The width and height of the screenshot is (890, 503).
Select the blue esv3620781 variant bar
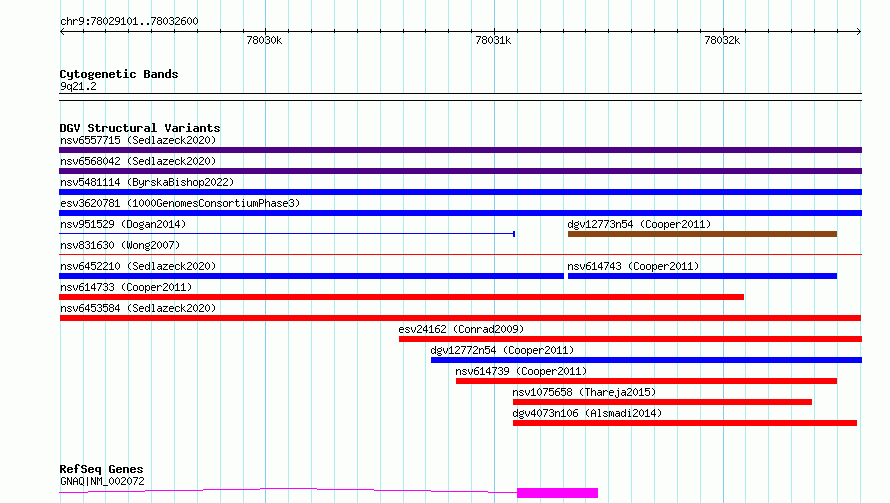coord(460,213)
